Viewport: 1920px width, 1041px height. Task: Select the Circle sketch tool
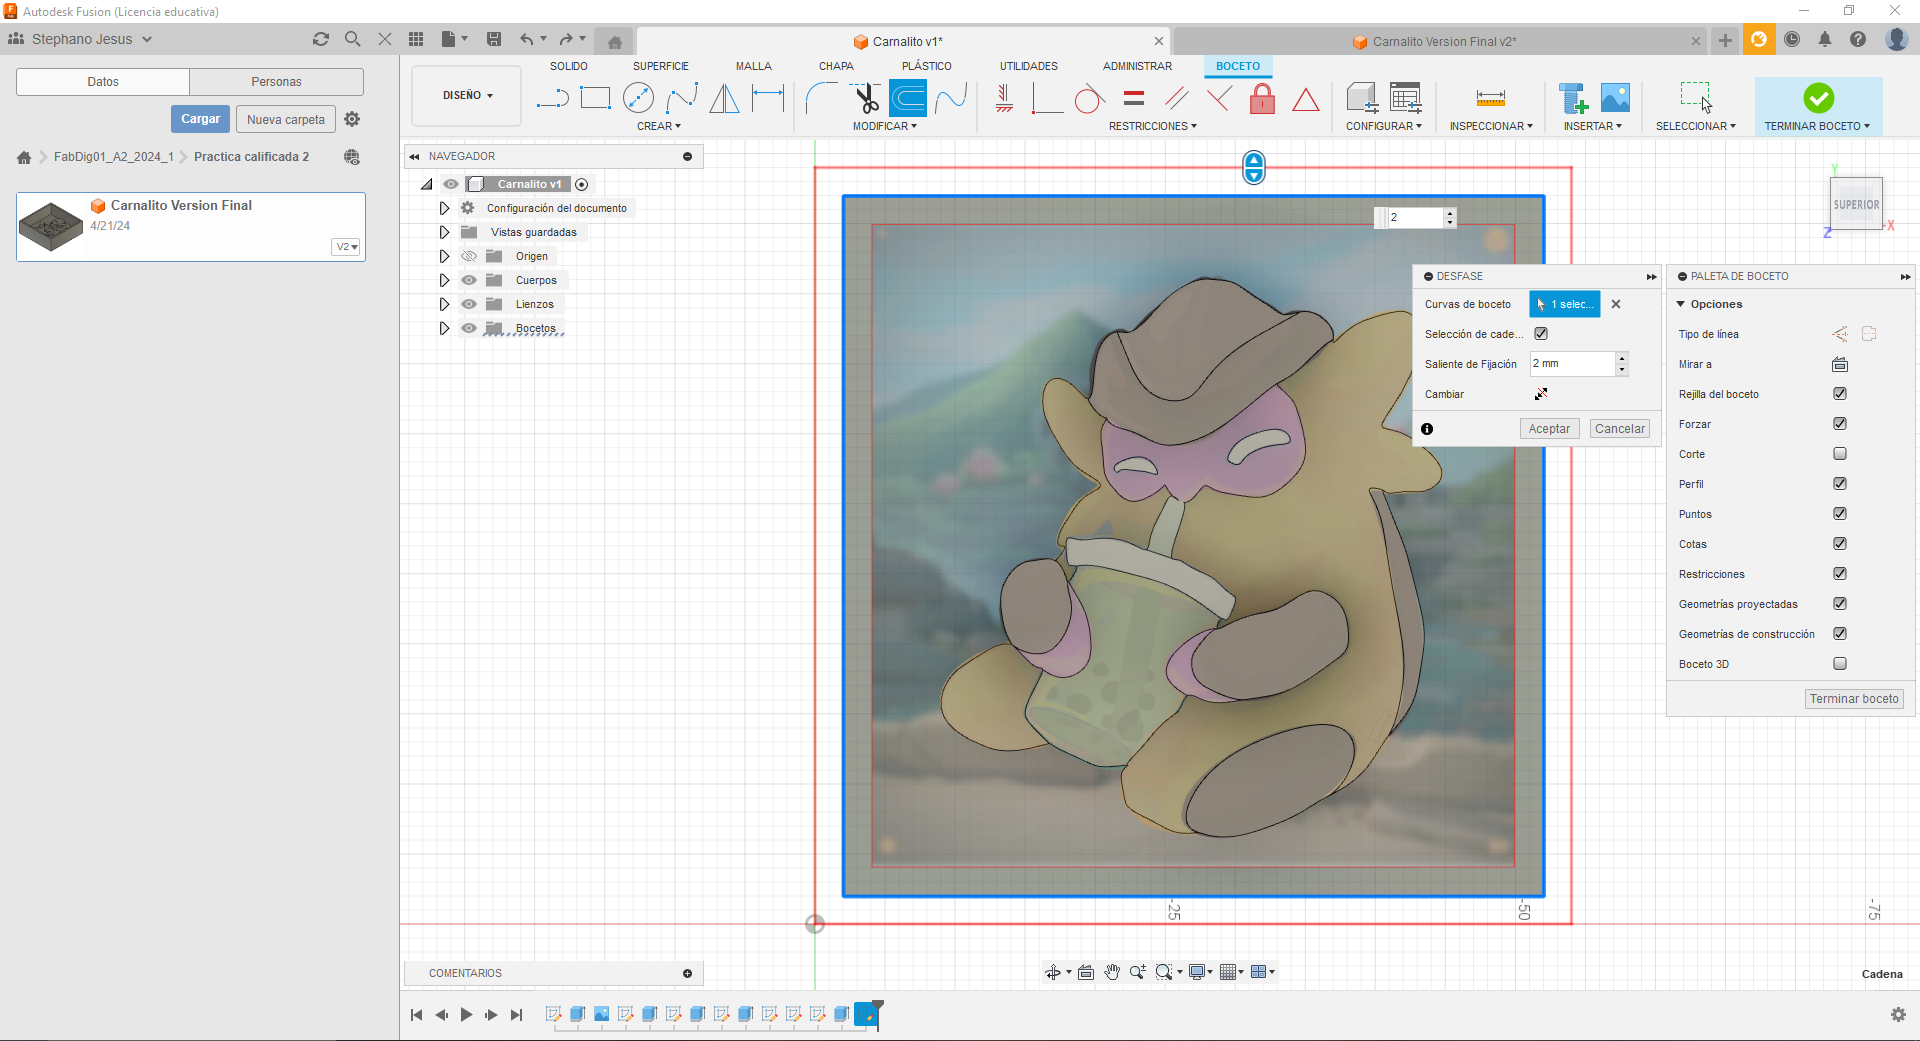coord(638,98)
